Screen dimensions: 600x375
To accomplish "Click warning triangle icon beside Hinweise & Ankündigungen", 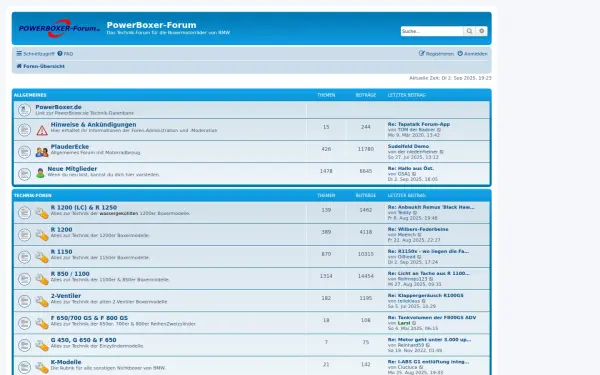I will (42, 130).
